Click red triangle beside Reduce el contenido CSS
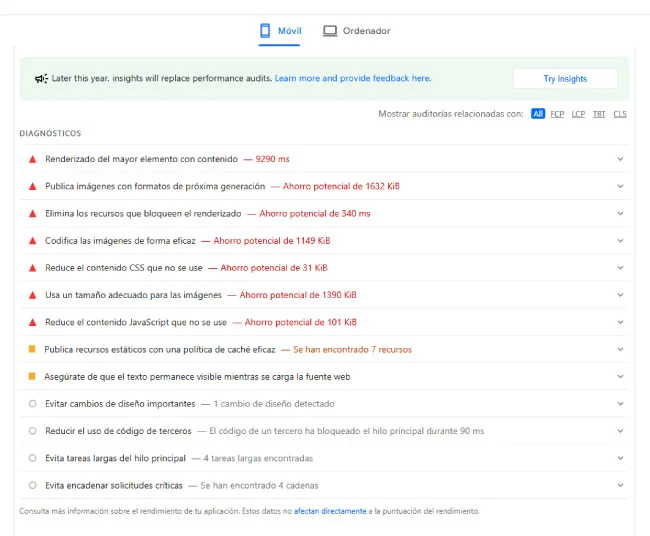Screen dimensions: 650x536 (32, 268)
